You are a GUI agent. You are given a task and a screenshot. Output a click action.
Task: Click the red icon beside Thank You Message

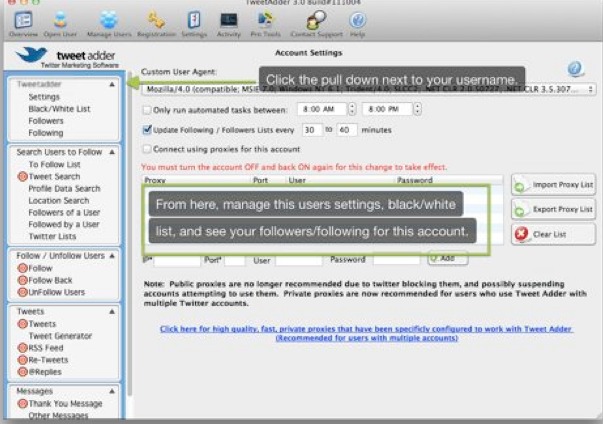[23, 403]
